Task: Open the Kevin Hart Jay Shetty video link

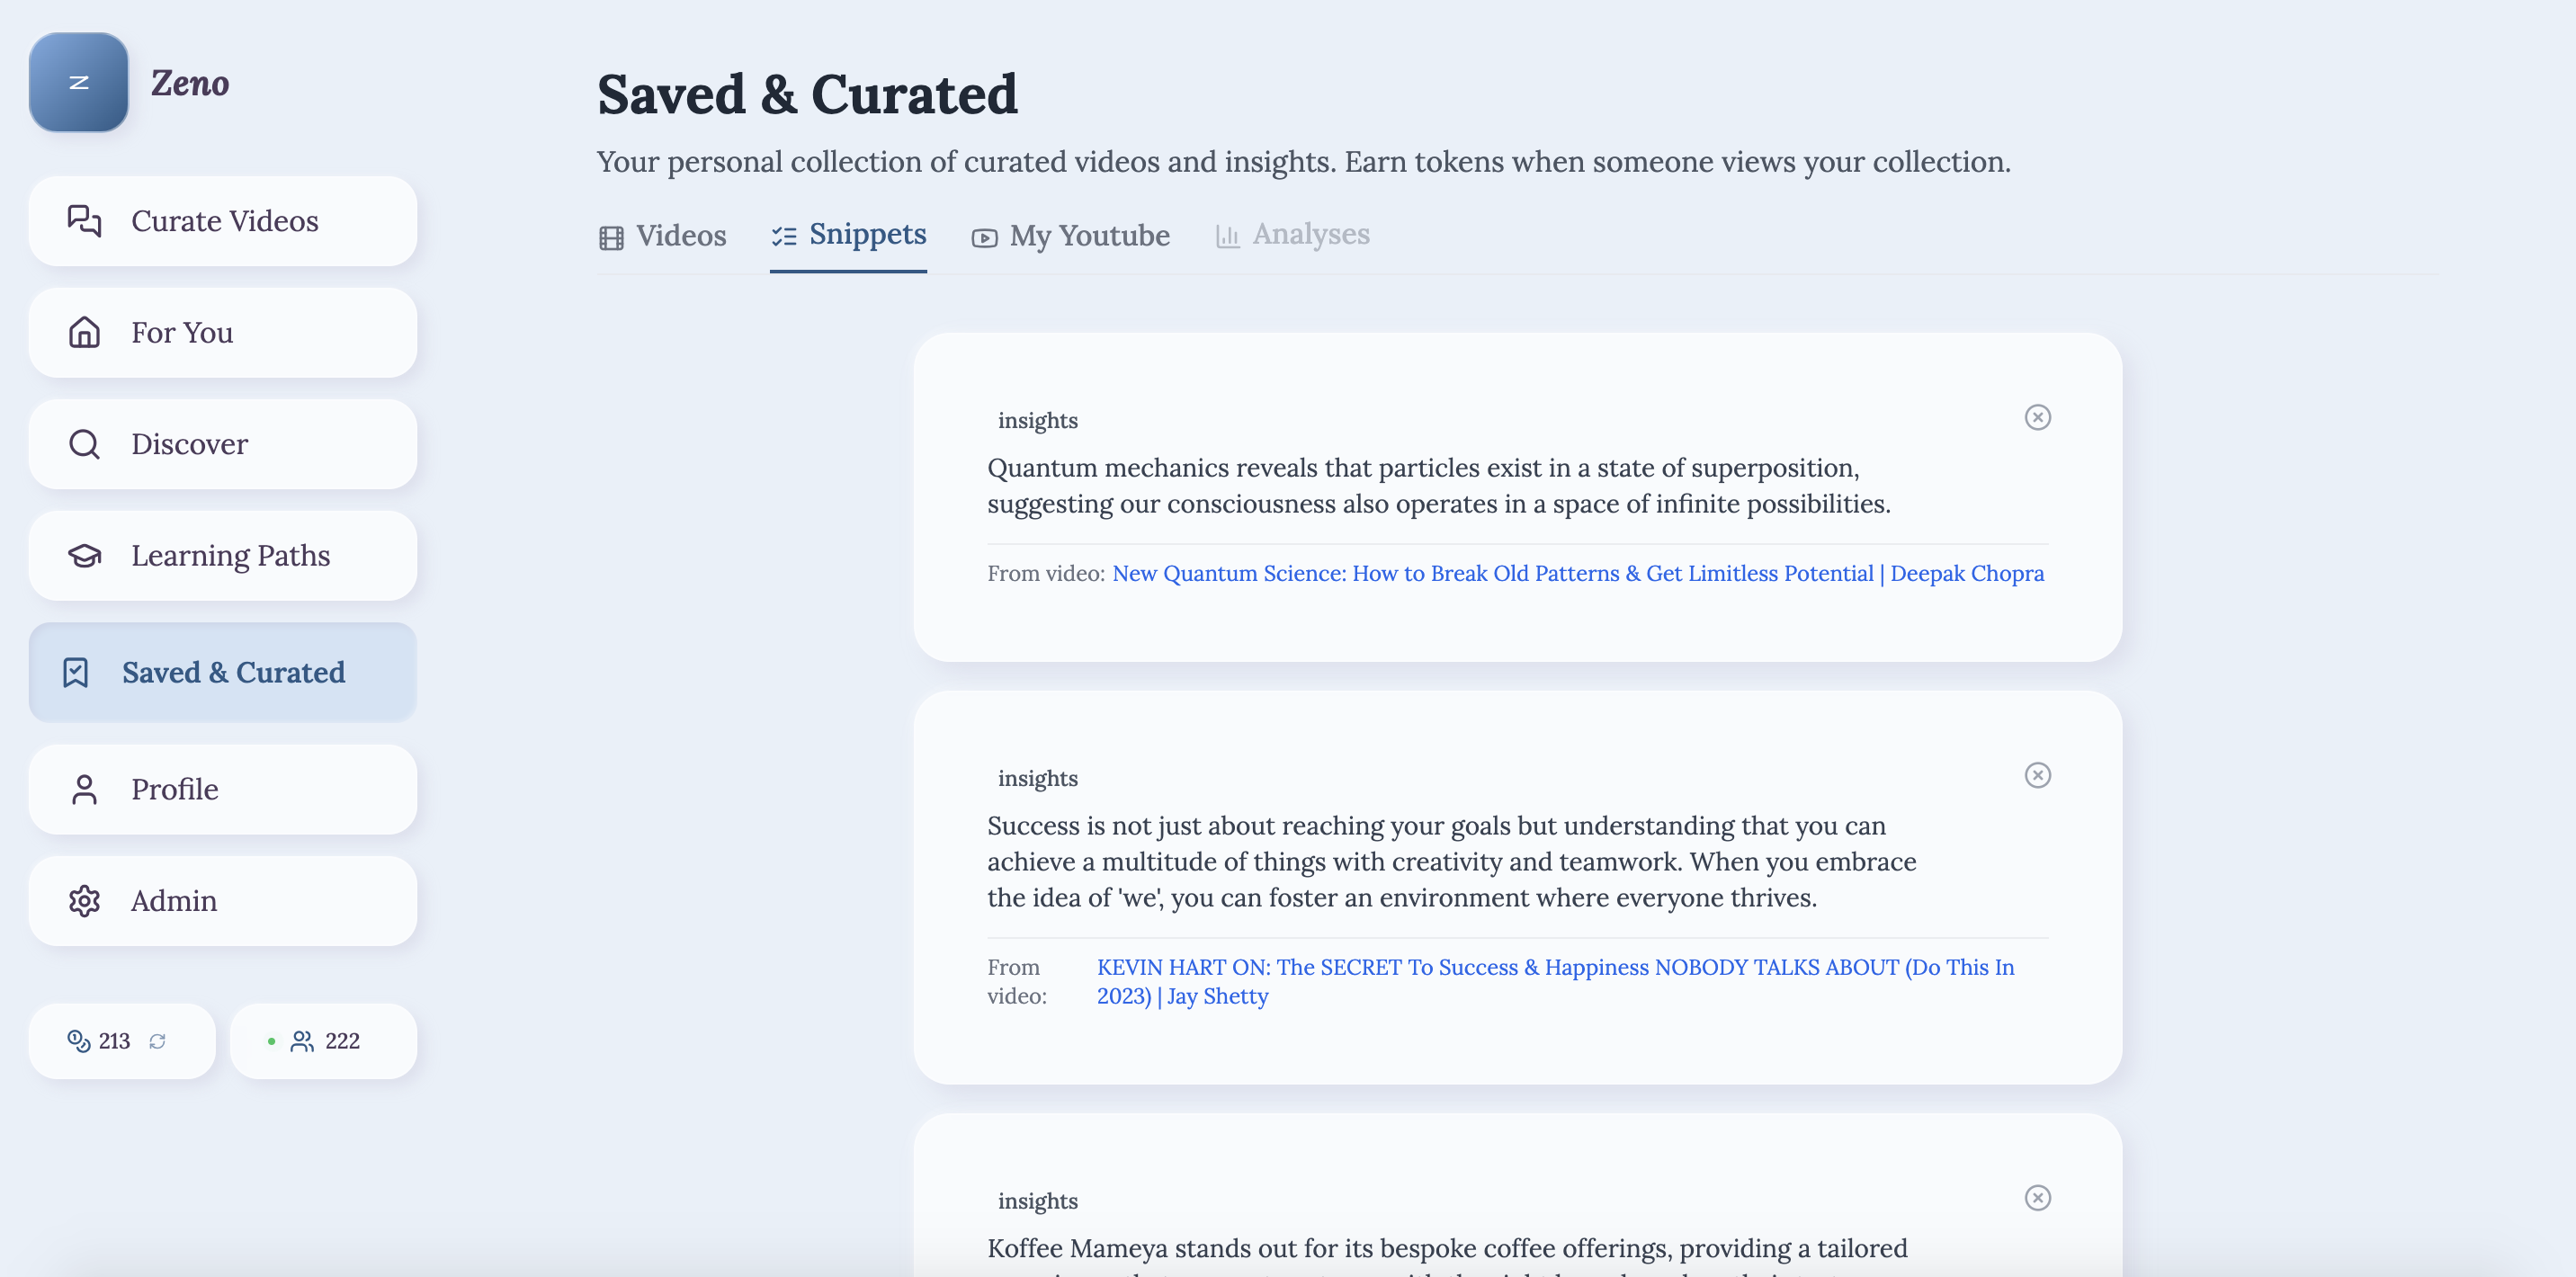Action: point(1555,967)
